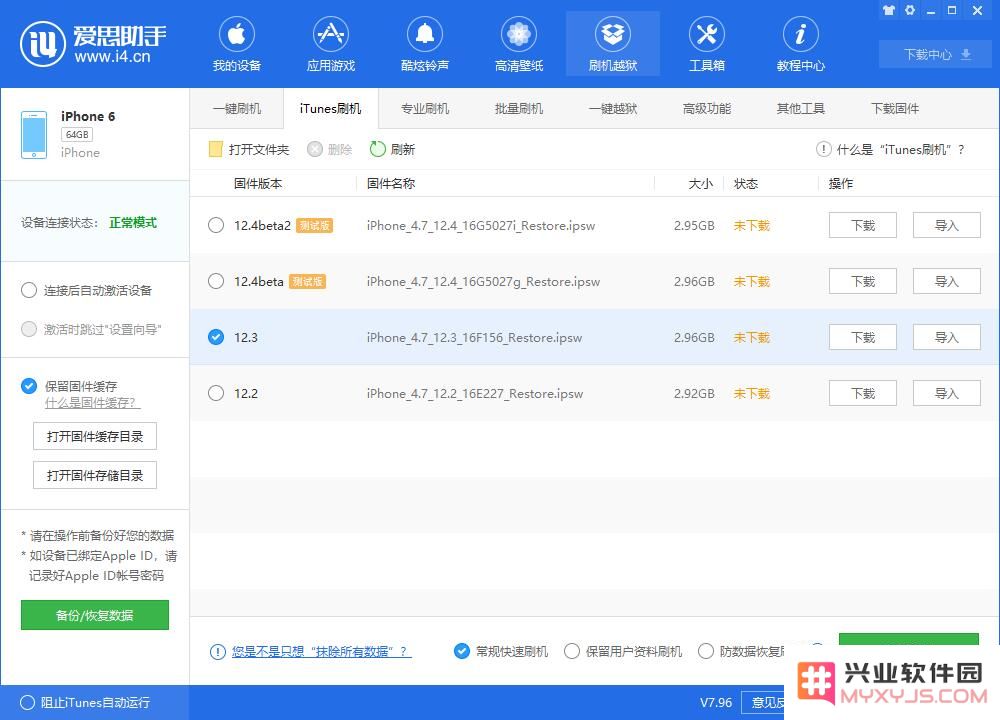
Task: Toggle 保留固件缓存 checkbox
Action: pyautogui.click(x=29, y=386)
